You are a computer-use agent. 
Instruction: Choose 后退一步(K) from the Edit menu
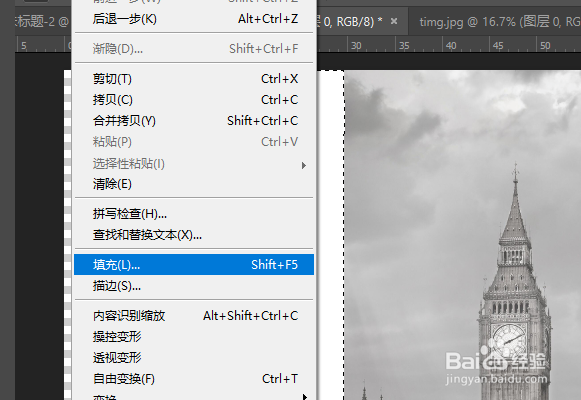tap(194, 19)
